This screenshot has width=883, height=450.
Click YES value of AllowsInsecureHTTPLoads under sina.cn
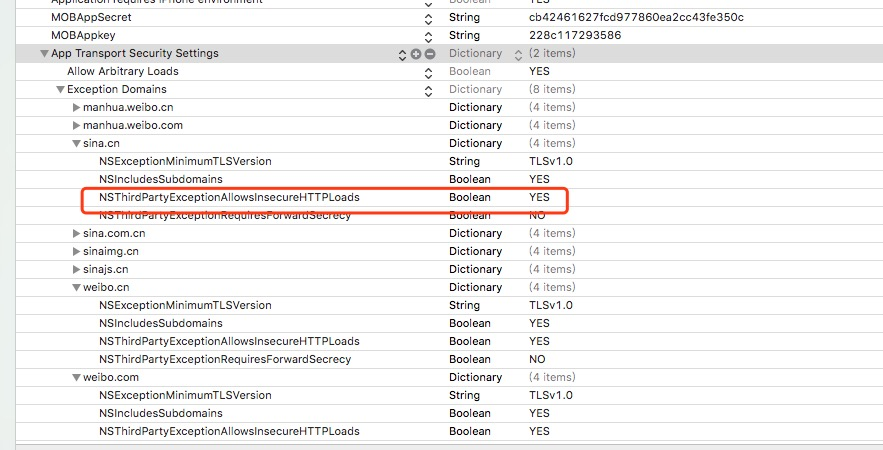click(539, 198)
